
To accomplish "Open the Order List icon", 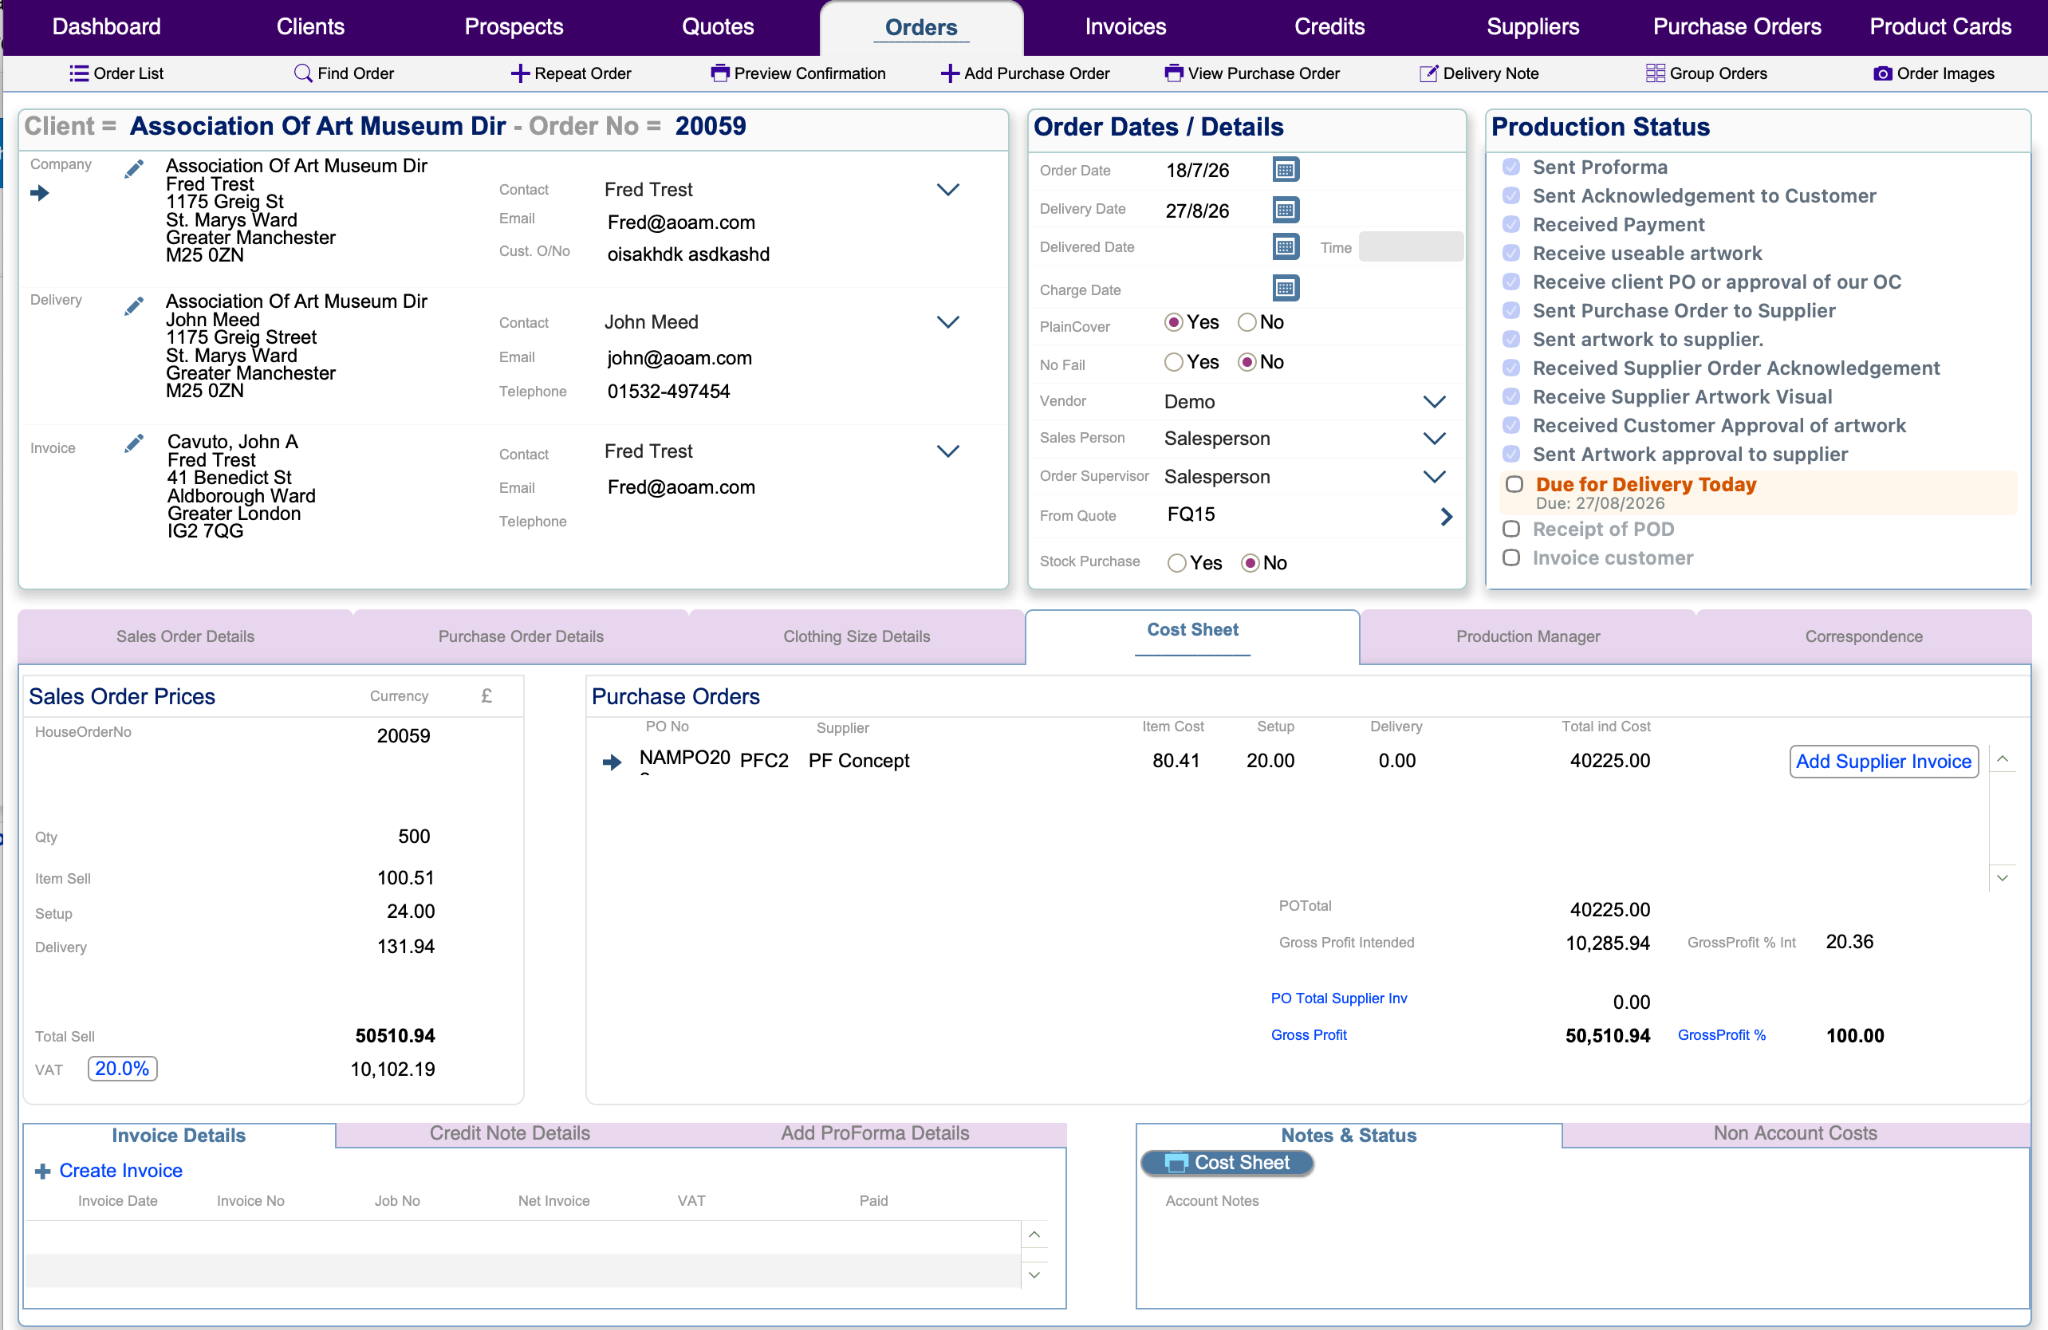I will coord(78,73).
